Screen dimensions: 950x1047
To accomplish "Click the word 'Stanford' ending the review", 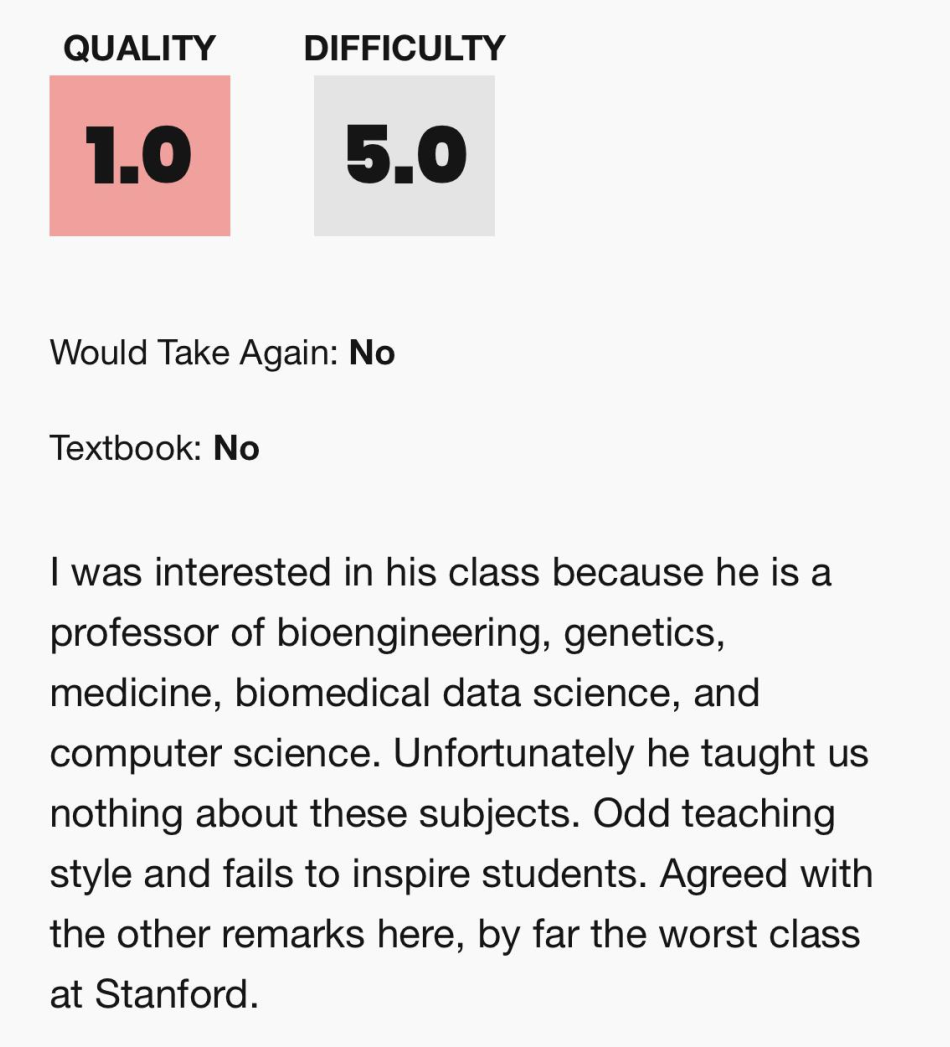I will point(176,994).
